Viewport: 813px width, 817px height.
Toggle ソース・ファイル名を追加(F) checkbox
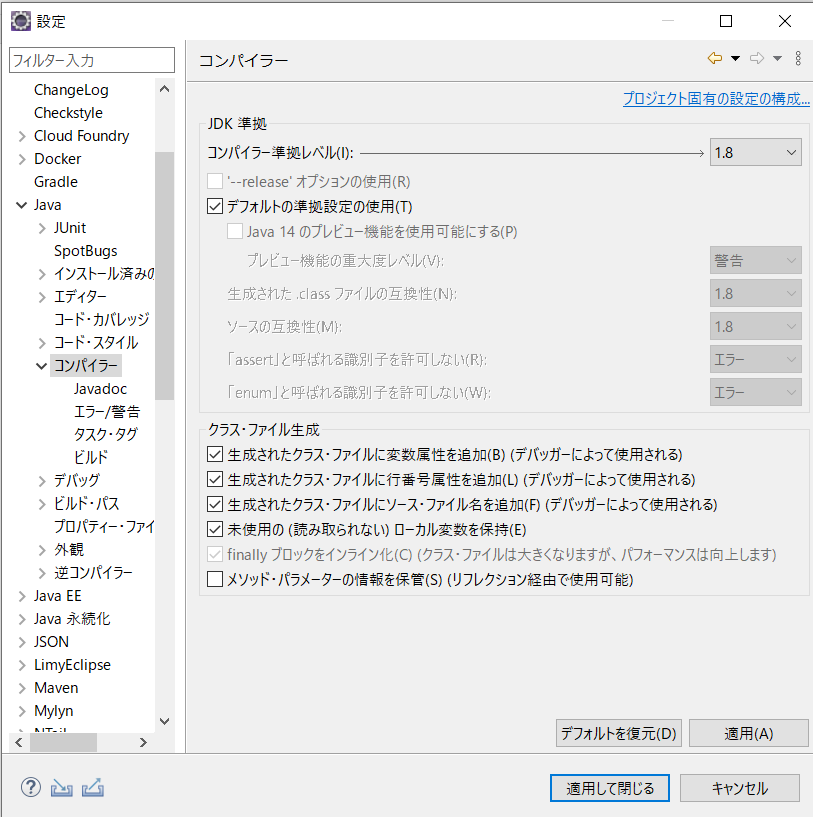tap(215, 504)
